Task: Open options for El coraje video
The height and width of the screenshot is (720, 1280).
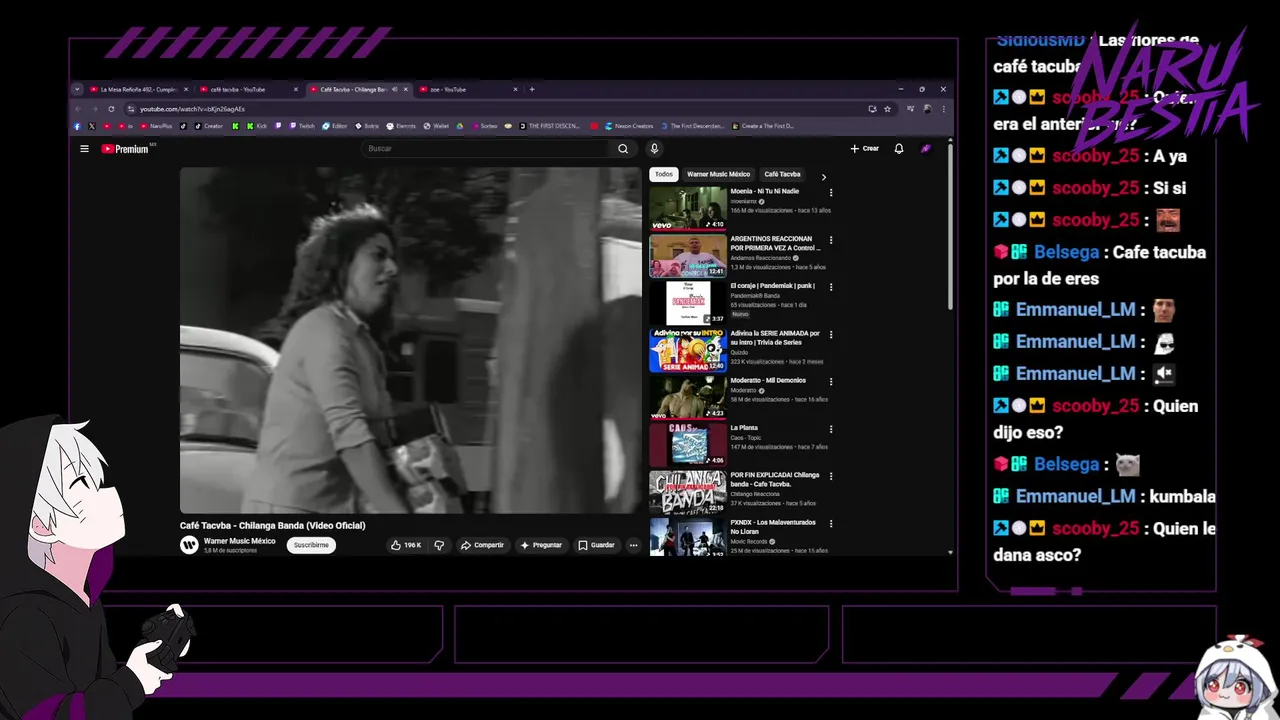Action: pos(831,288)
